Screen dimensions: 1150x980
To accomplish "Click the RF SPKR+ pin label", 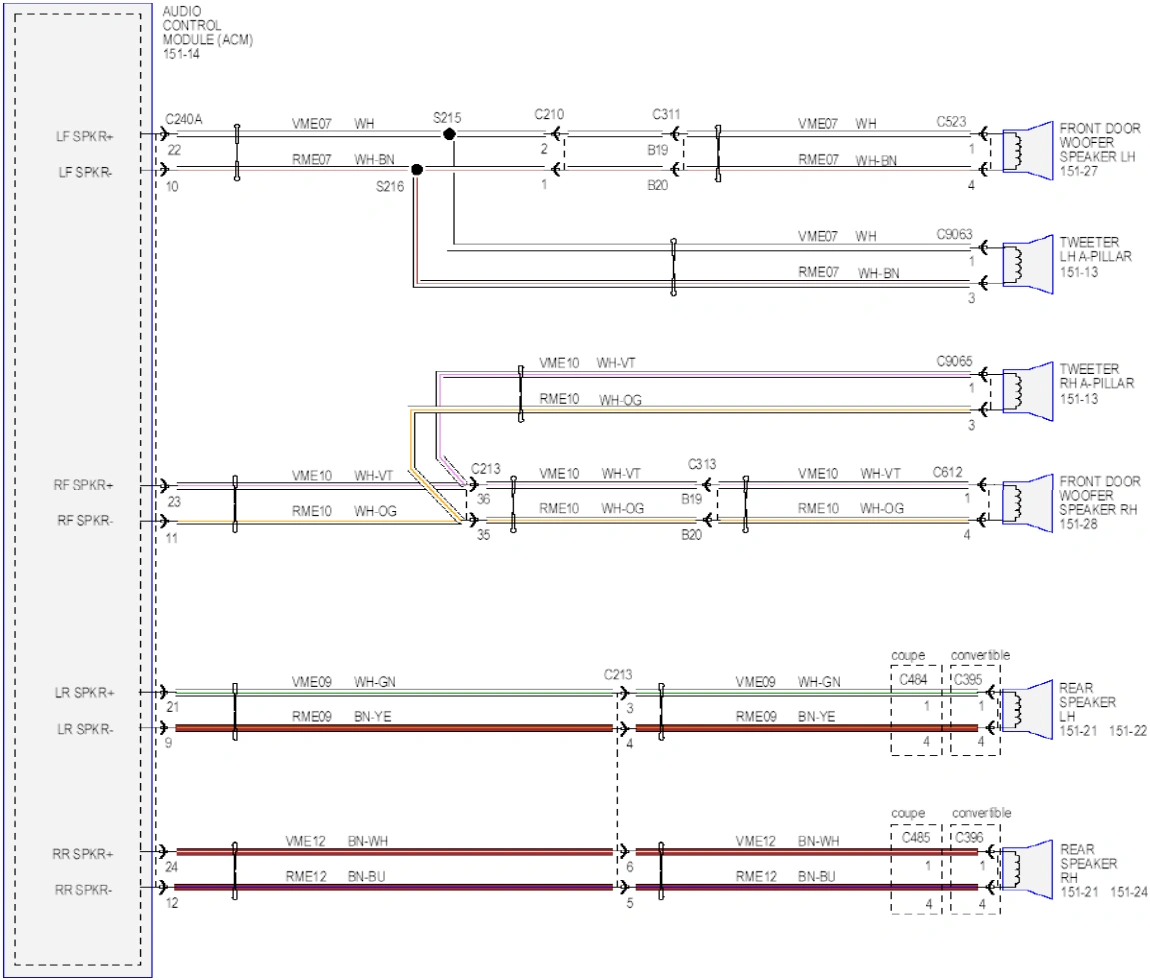I will tap(83, 485).
